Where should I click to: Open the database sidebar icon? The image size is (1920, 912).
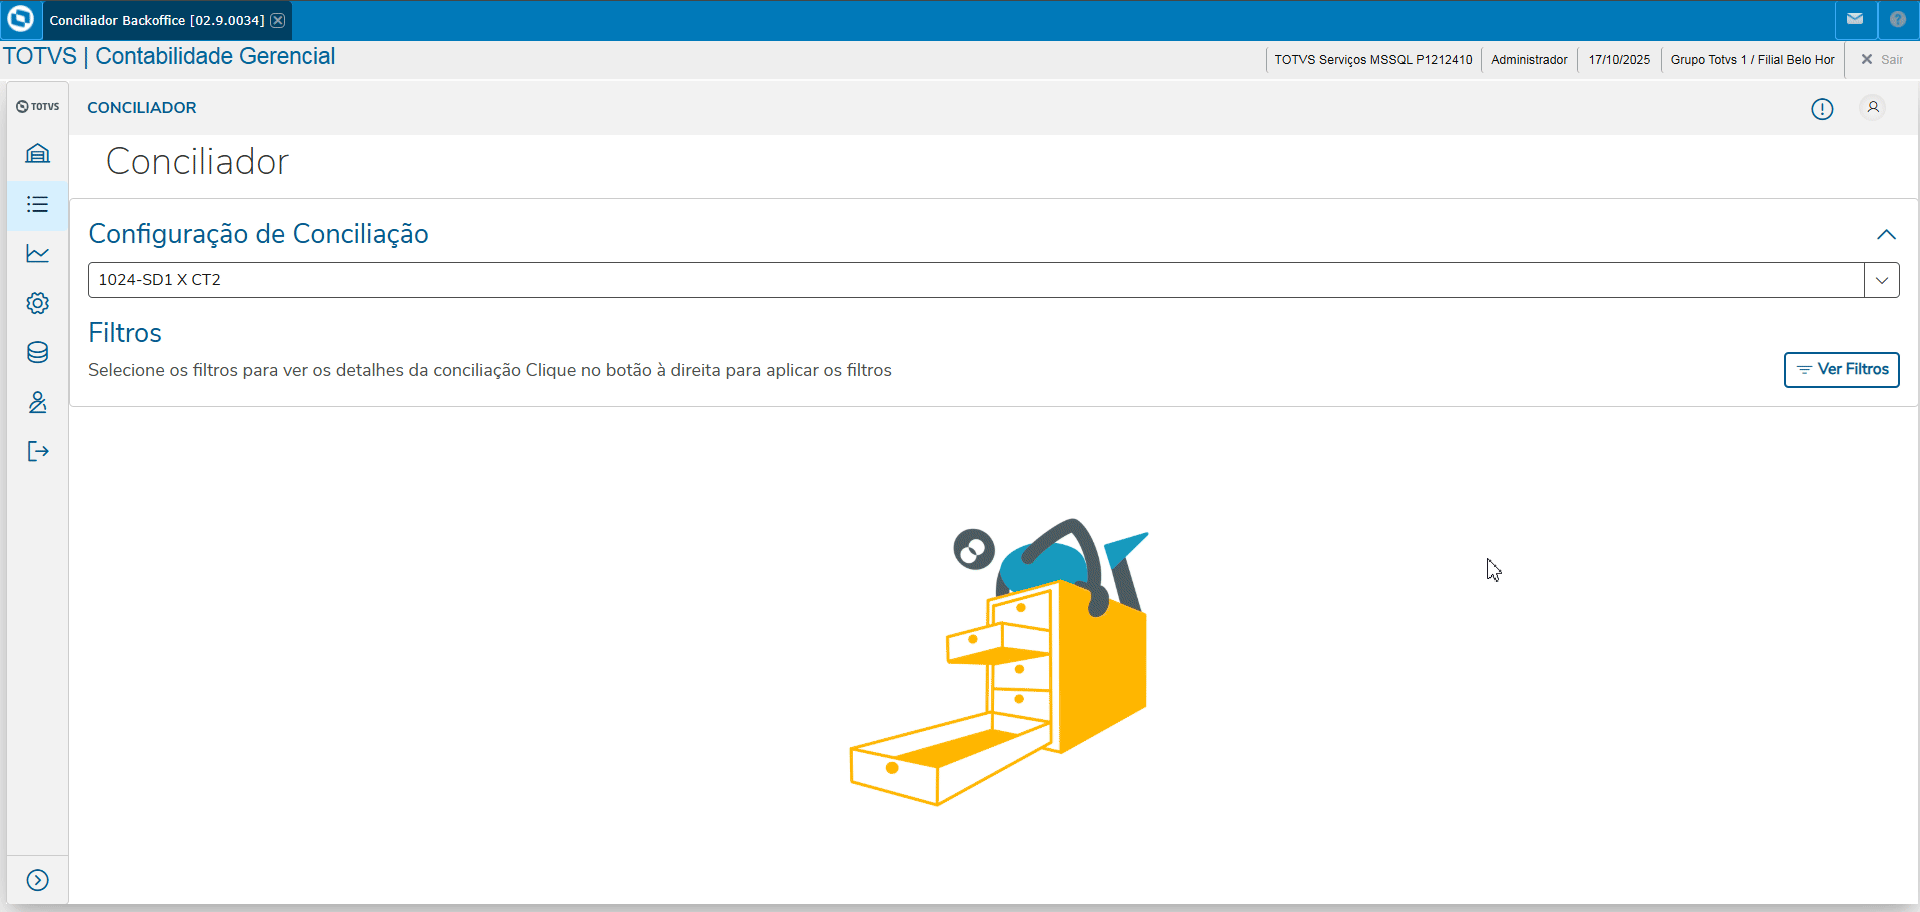pyautogui.click(x=38, y=352)
